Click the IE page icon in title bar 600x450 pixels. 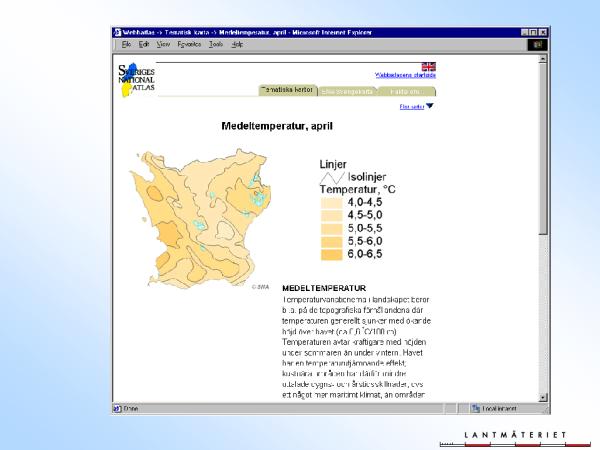coord(116,33)
